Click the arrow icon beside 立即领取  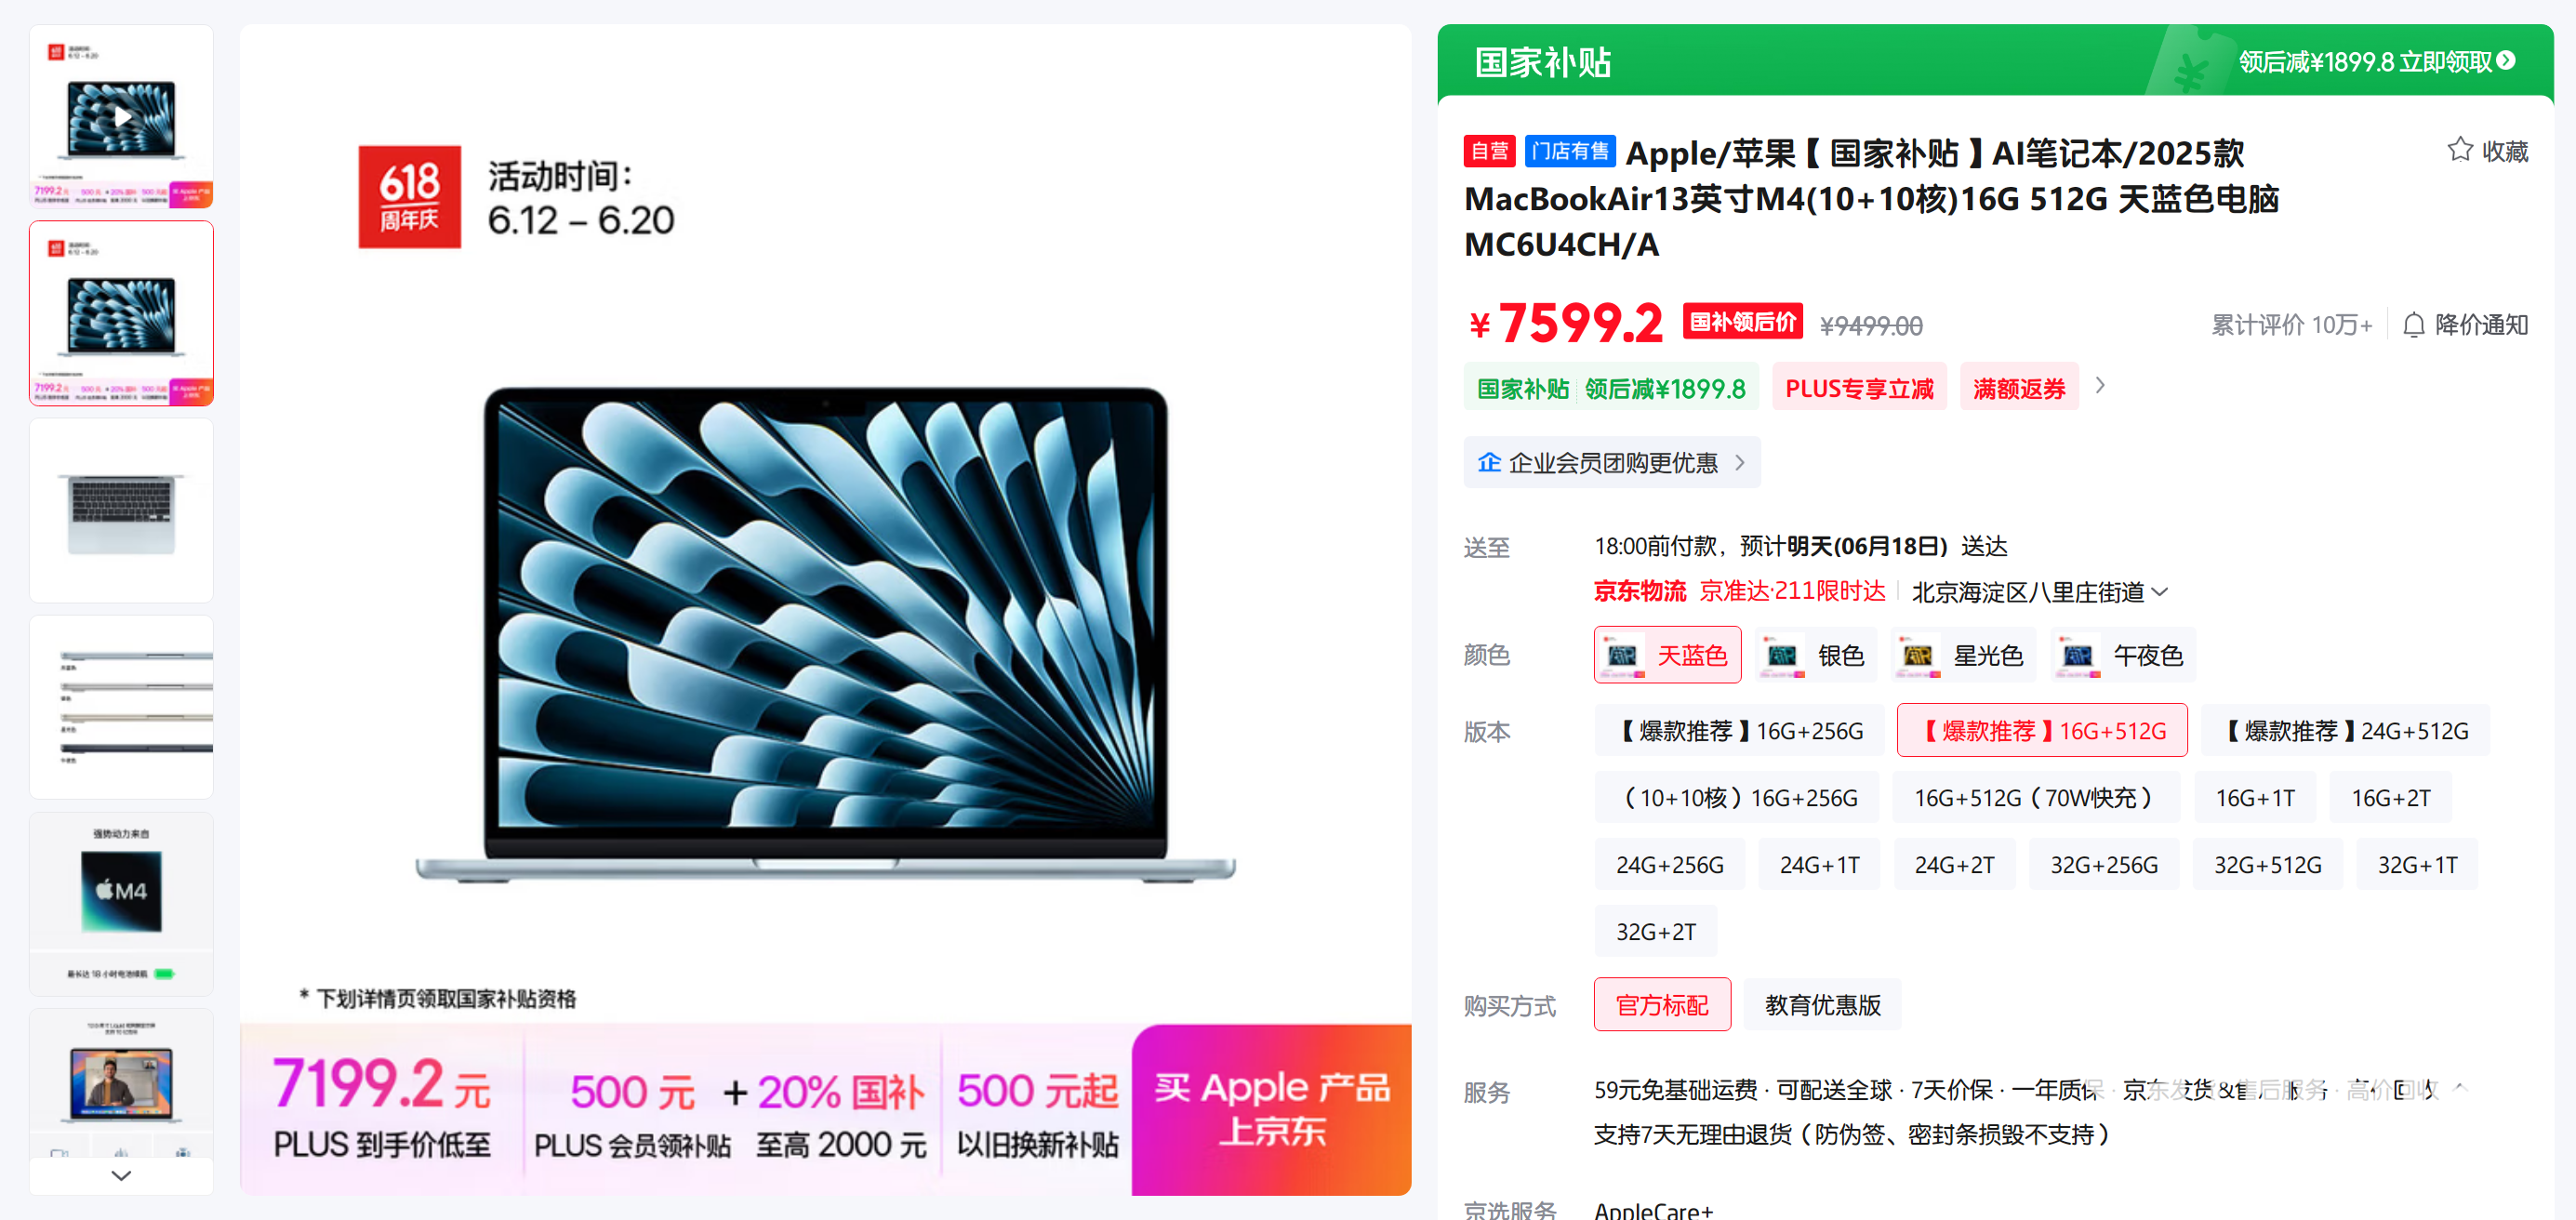coord(2505,60)
